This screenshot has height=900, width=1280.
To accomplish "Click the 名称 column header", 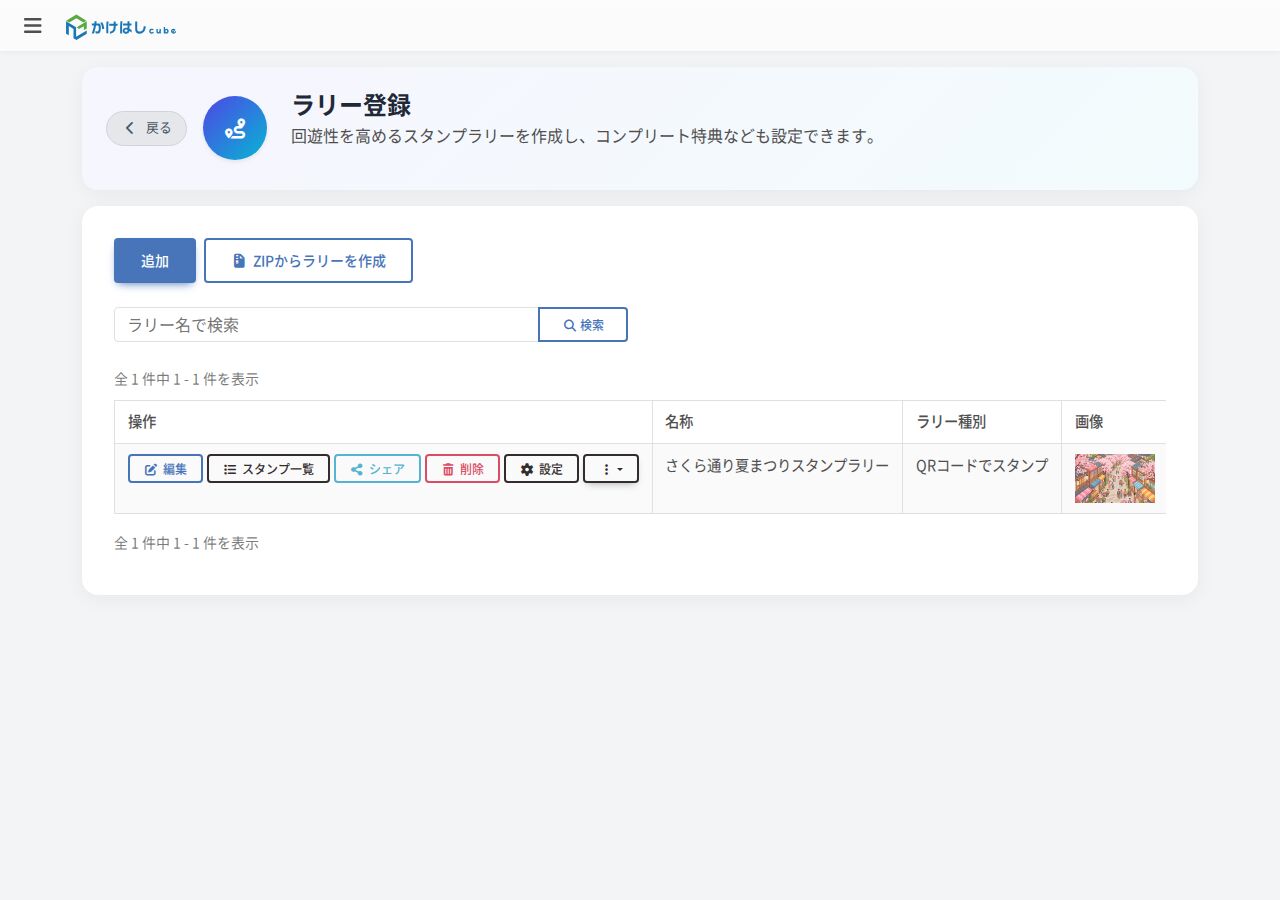I will [x=777, y=422].
